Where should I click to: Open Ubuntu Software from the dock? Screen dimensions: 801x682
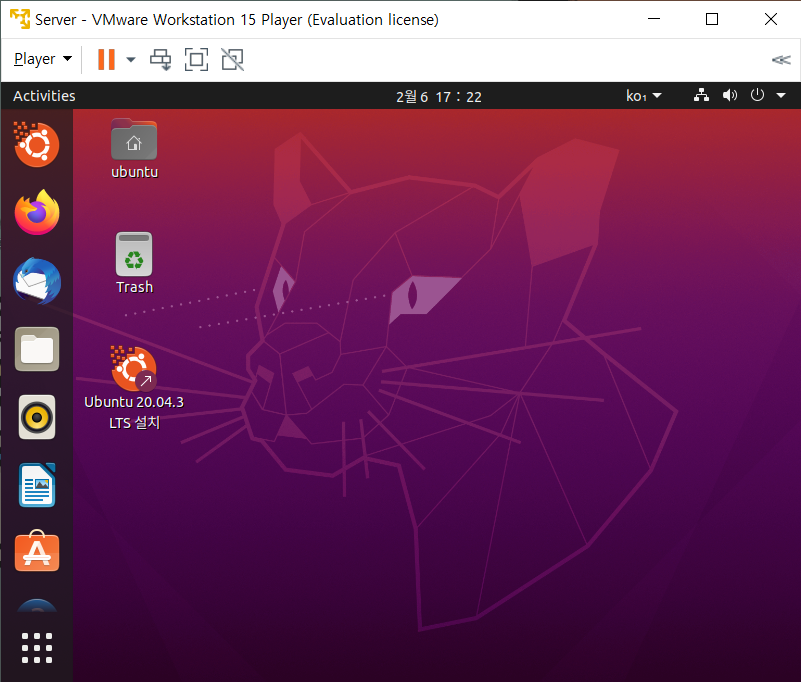(37, 551)
